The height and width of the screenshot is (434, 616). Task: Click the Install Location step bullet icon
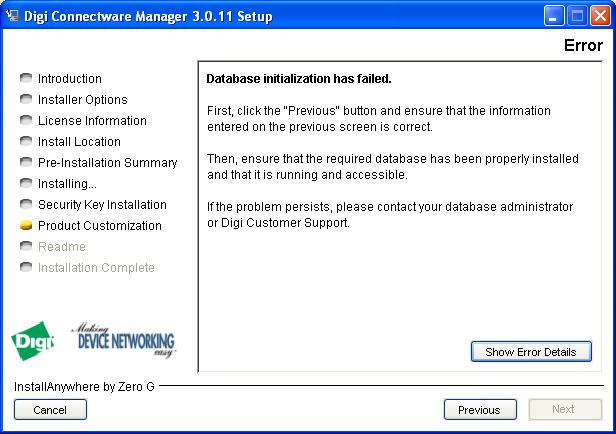[26, 142]
